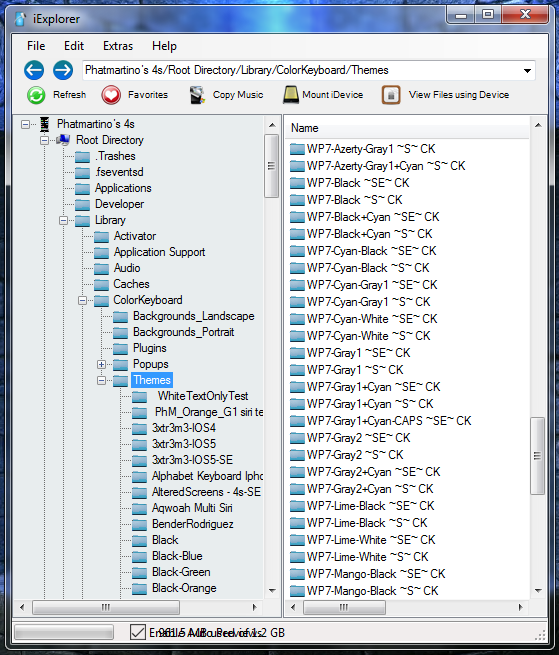Click the Backgrounds_Landscape folder icon
Screen dimensions: 559x655
[x=120, y=317]
